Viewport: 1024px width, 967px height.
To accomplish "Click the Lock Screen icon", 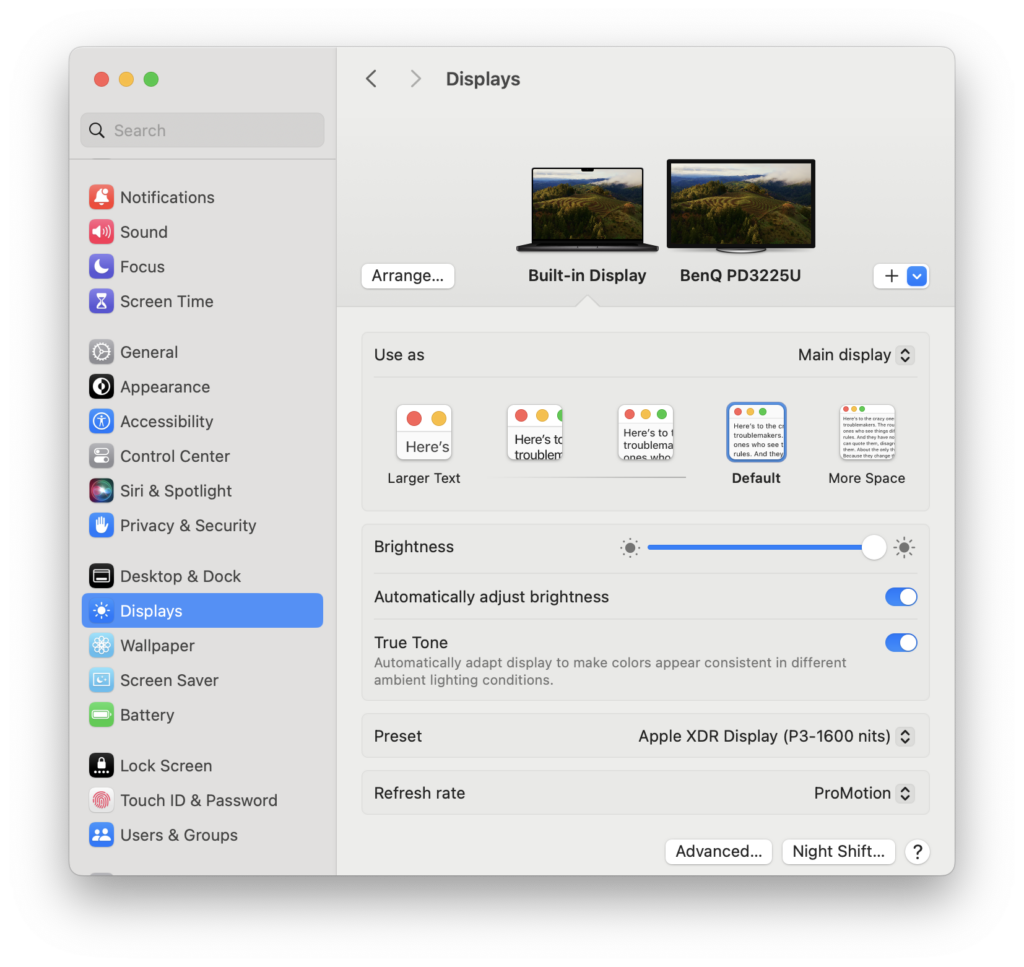I will pyautogui.click(x=101, y=765).
